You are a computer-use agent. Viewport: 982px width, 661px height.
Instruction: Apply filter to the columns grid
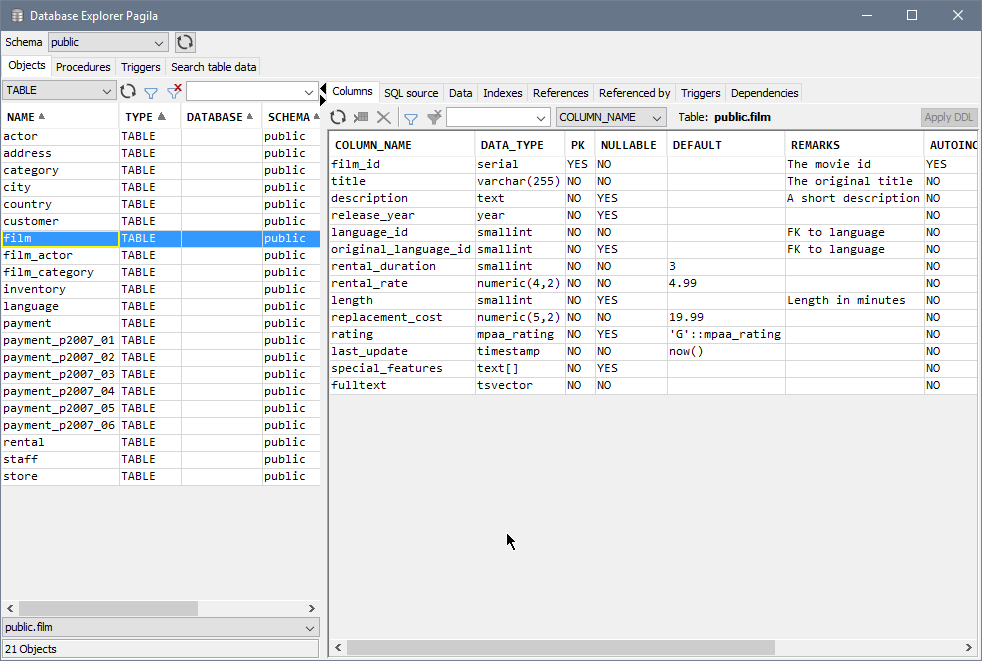tap(411, 118)
